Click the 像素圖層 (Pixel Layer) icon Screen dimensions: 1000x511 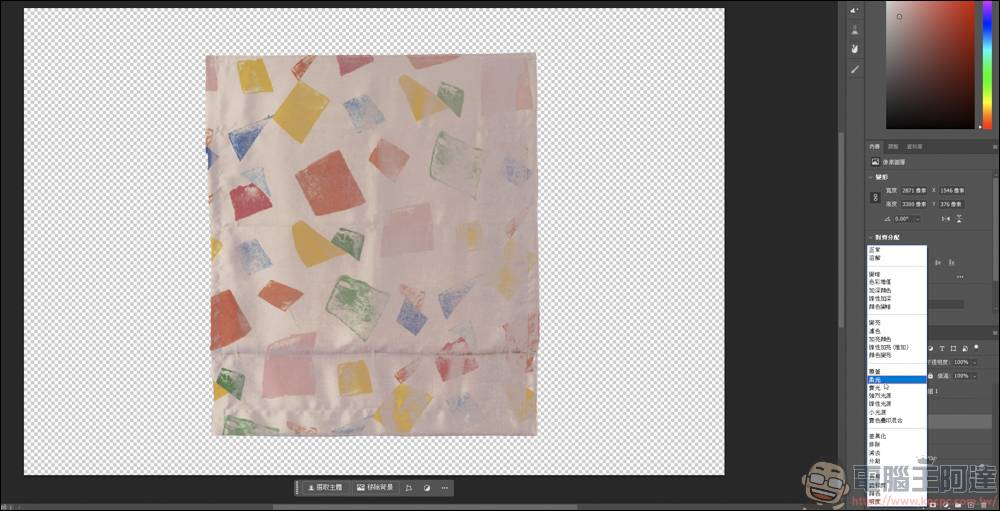point(876,161)
